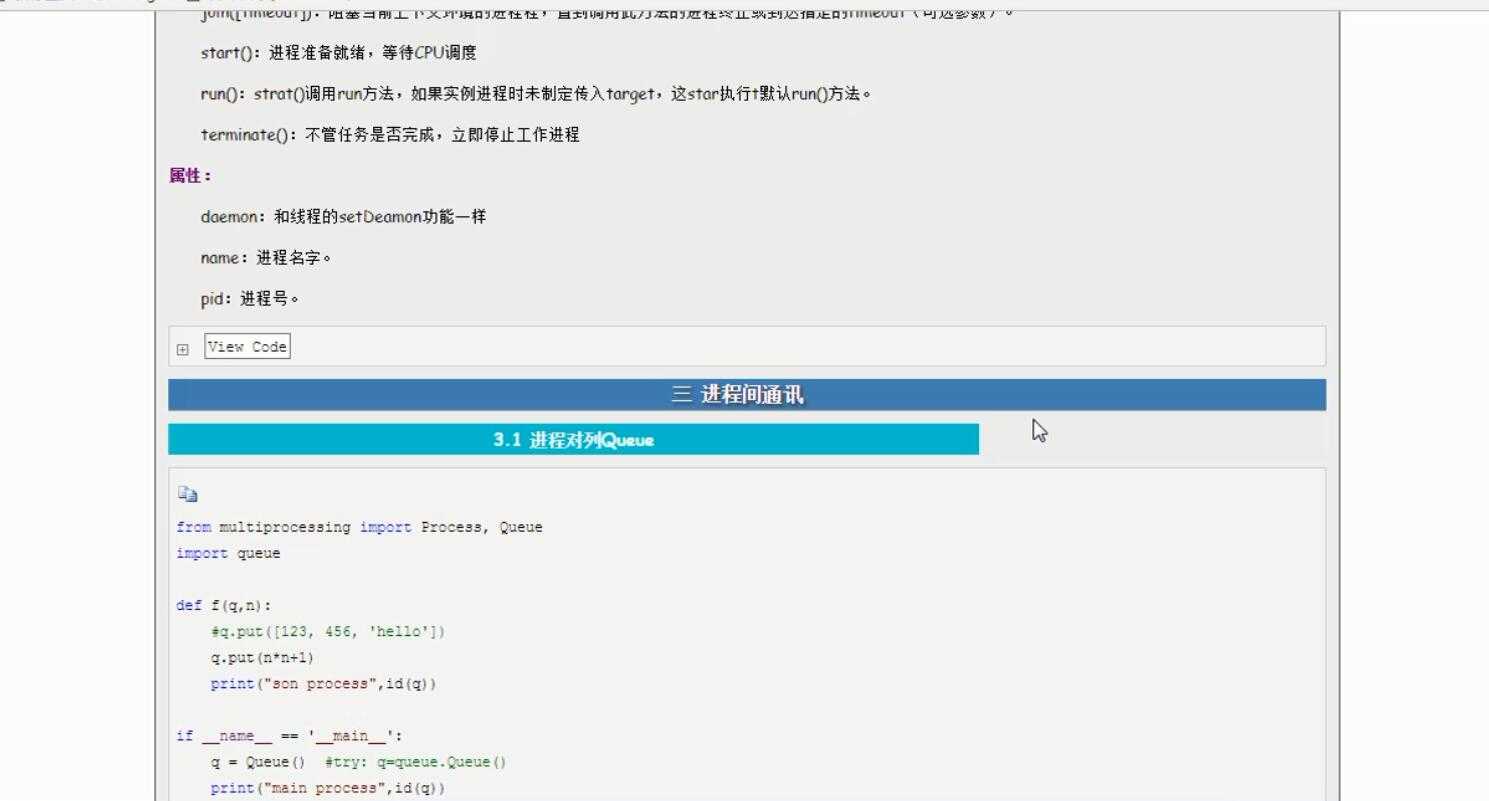This screenshot has height=801, width=1489.
Task: Click the copy code icon above the code block
Action: (x=188, y=494)
